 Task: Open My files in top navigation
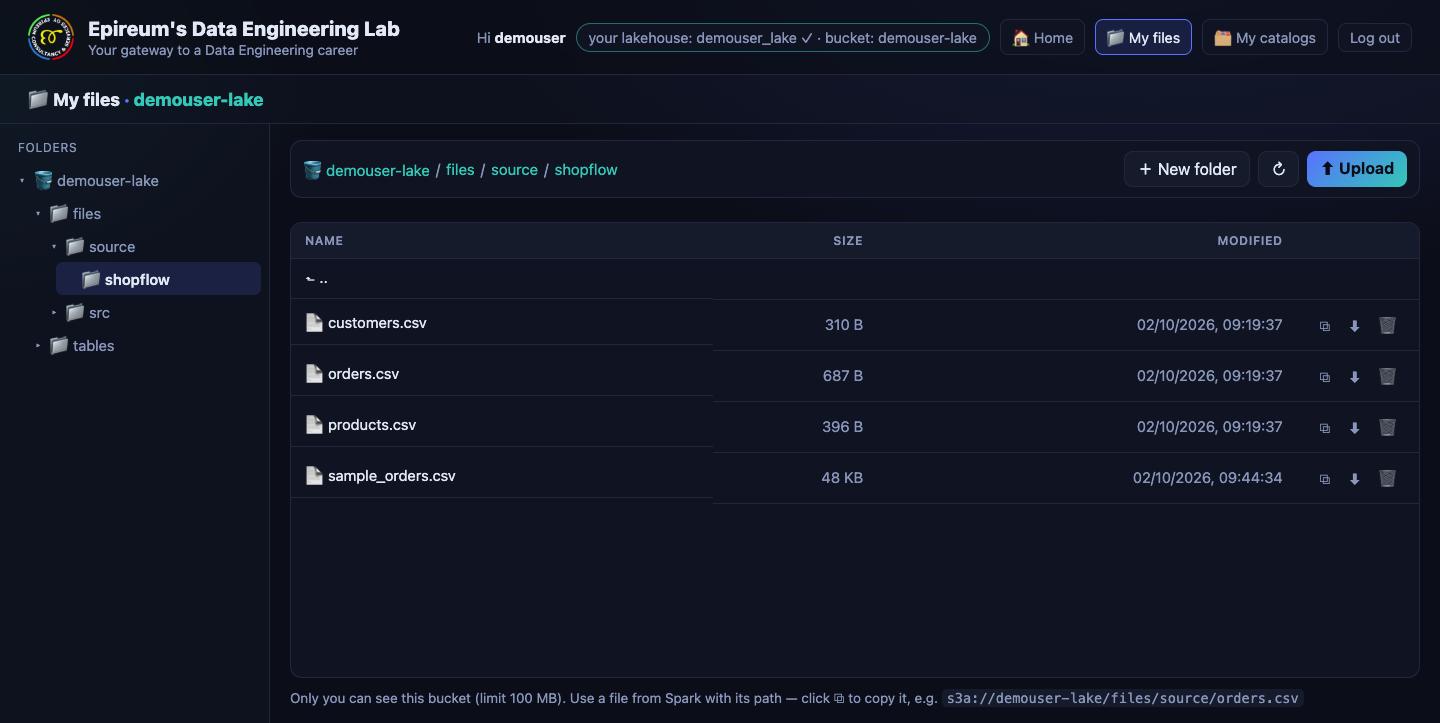pyautogui.click(x=1143, y=38)
